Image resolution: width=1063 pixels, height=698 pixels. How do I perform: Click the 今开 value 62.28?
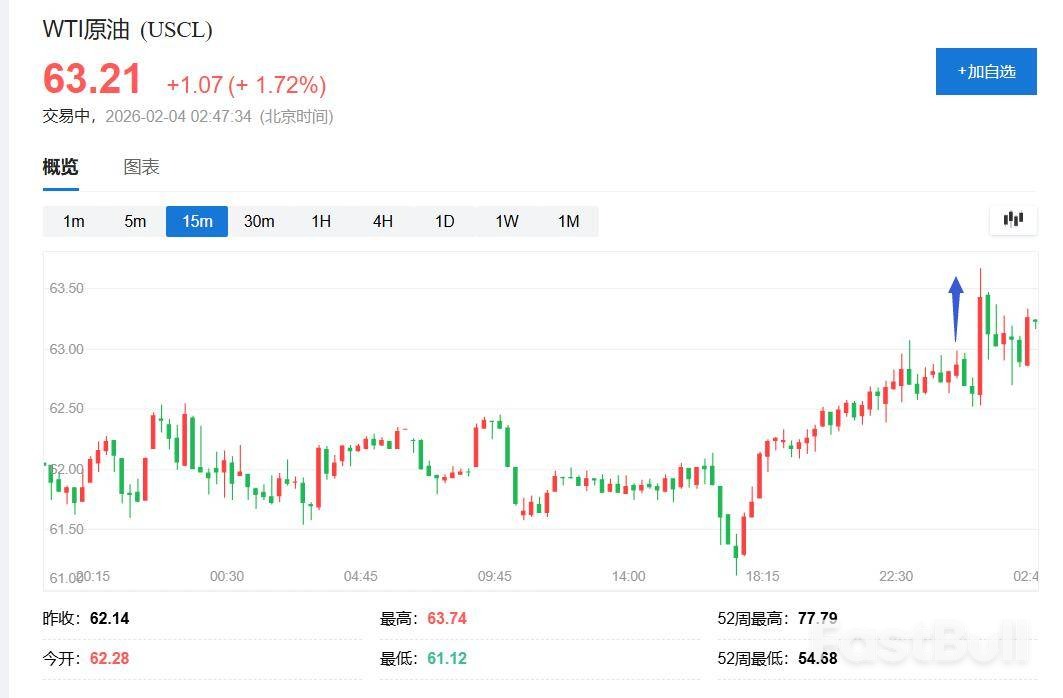[x=109, y=658]
